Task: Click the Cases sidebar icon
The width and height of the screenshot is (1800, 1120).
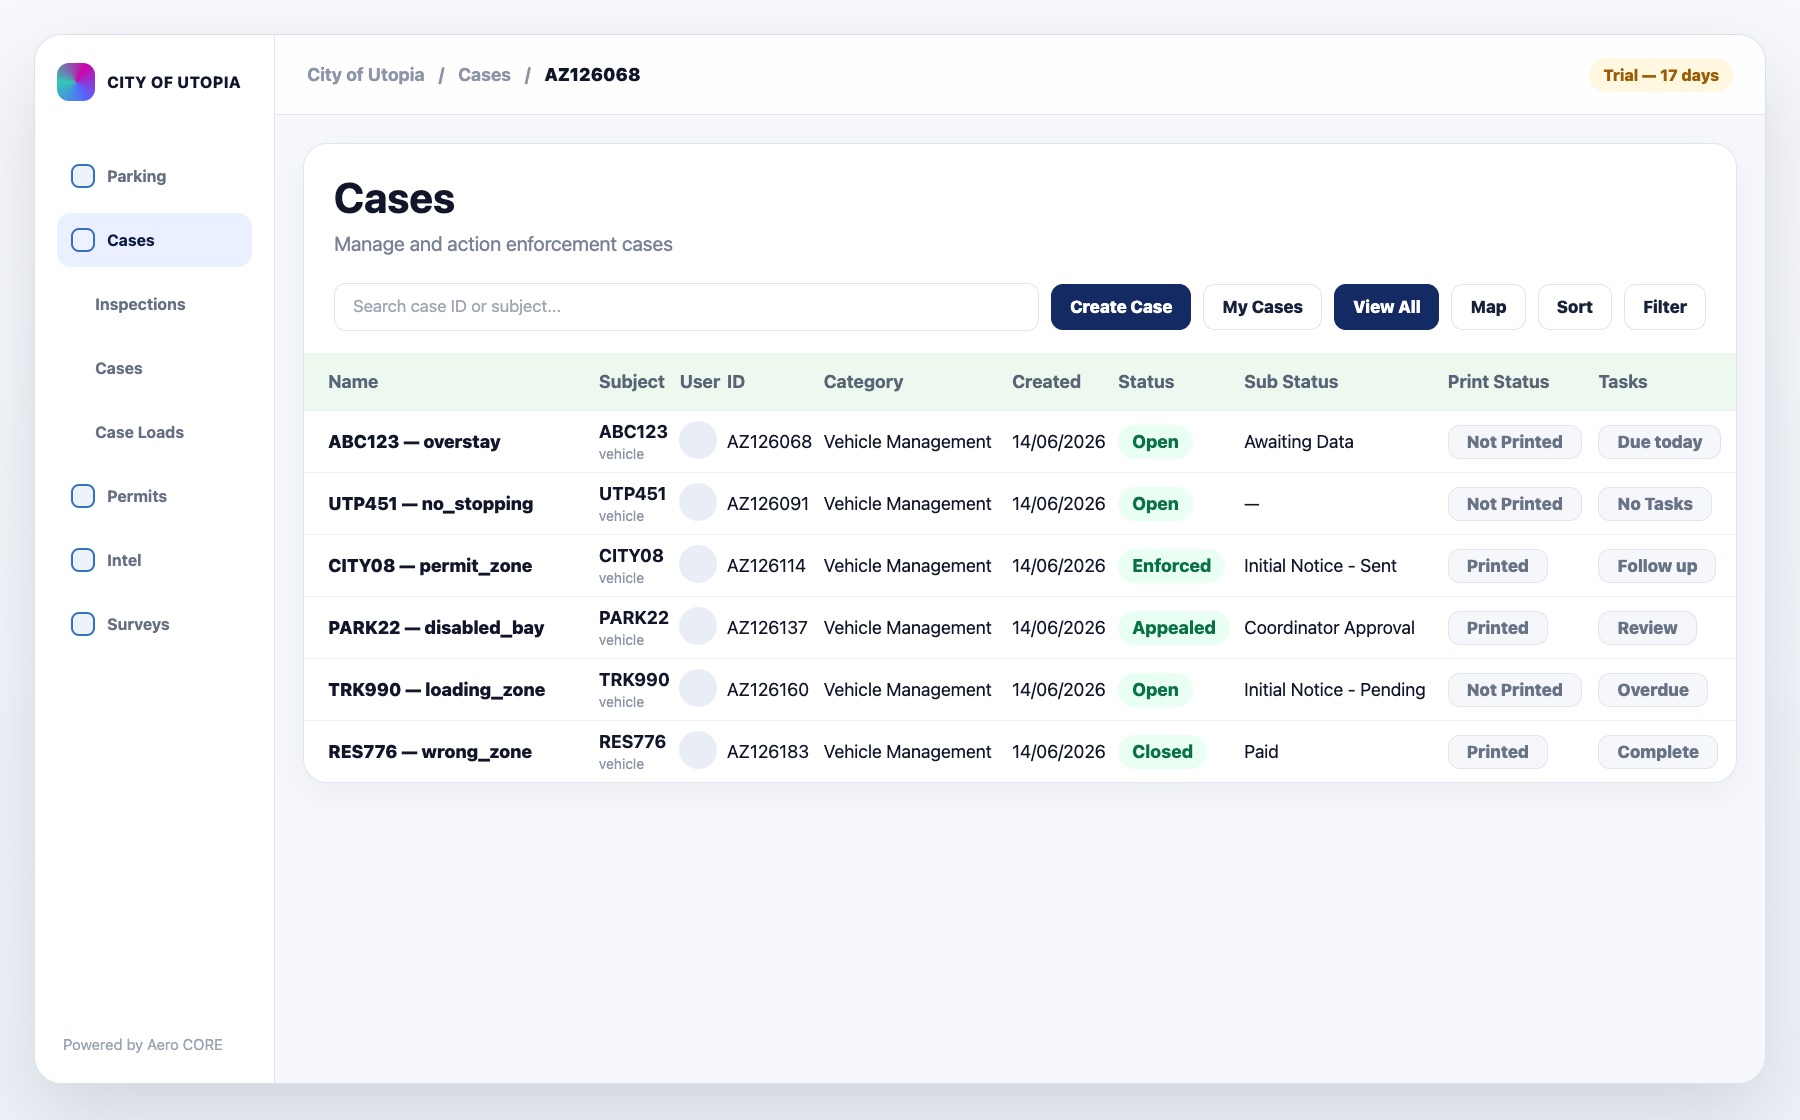Action: pyautogui.click(x=83, y=240)
